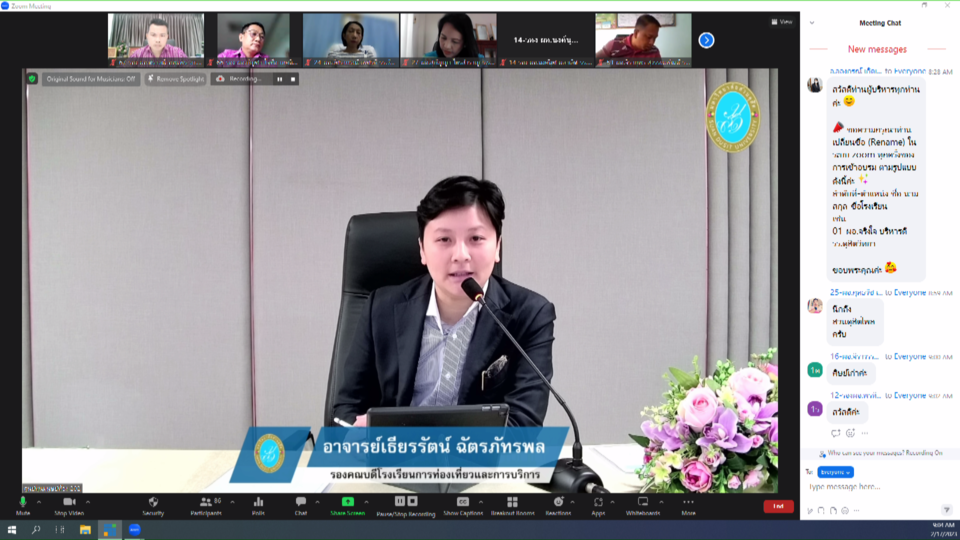The image size is (960, 540).
Task: Click the red End meeting button
Action: click(778, 506)
